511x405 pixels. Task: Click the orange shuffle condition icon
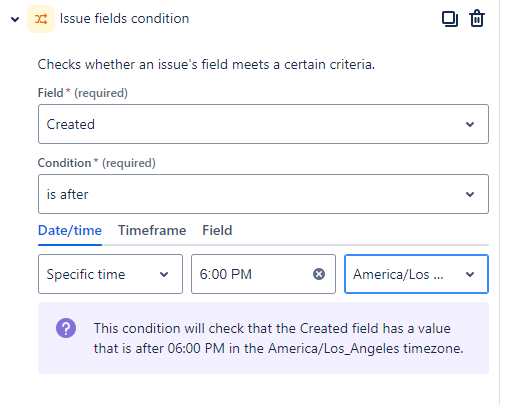pos(41,19)
